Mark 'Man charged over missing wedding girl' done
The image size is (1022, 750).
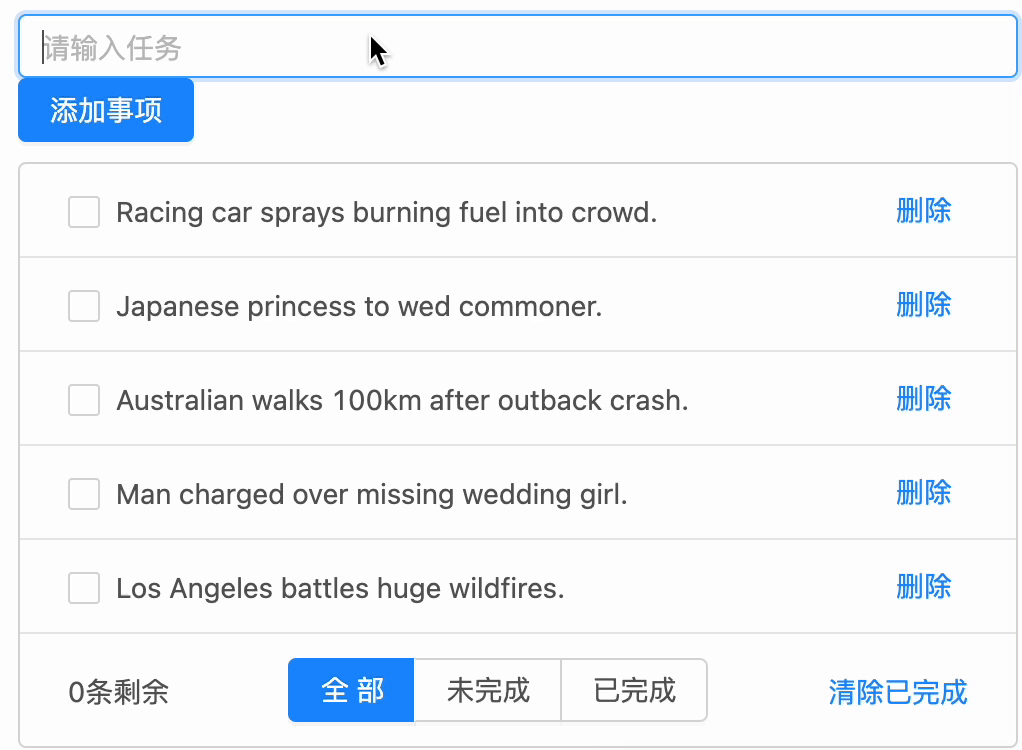(84, 494)
